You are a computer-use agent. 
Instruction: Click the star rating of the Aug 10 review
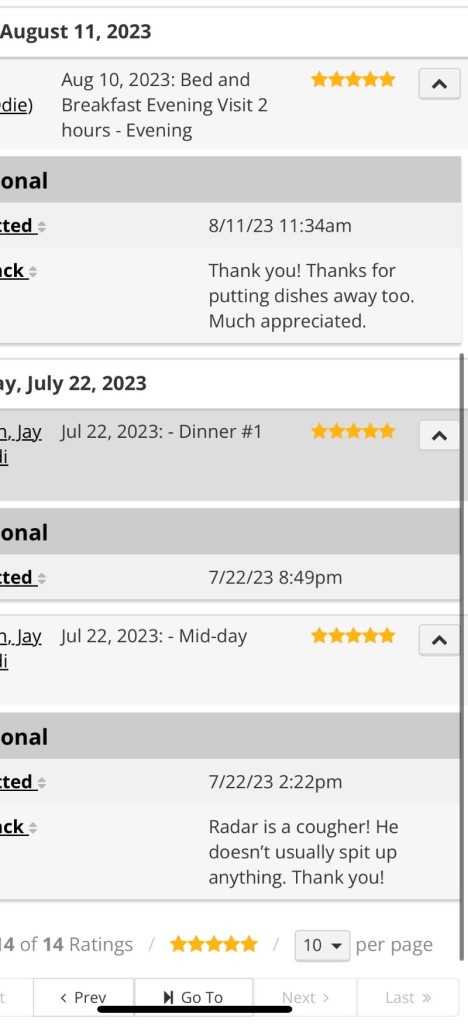pos(353,80)
